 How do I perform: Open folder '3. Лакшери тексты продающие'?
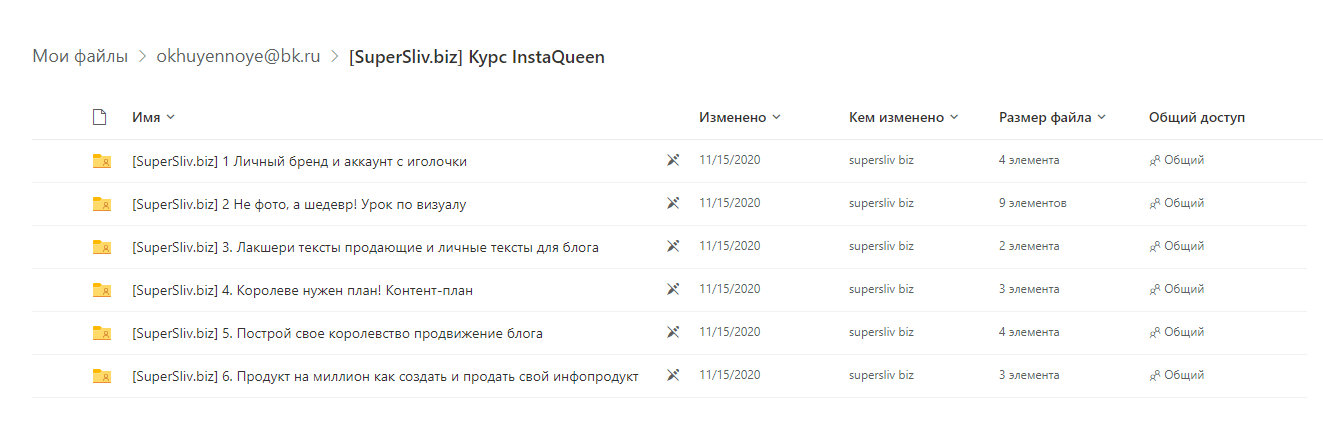365,247
